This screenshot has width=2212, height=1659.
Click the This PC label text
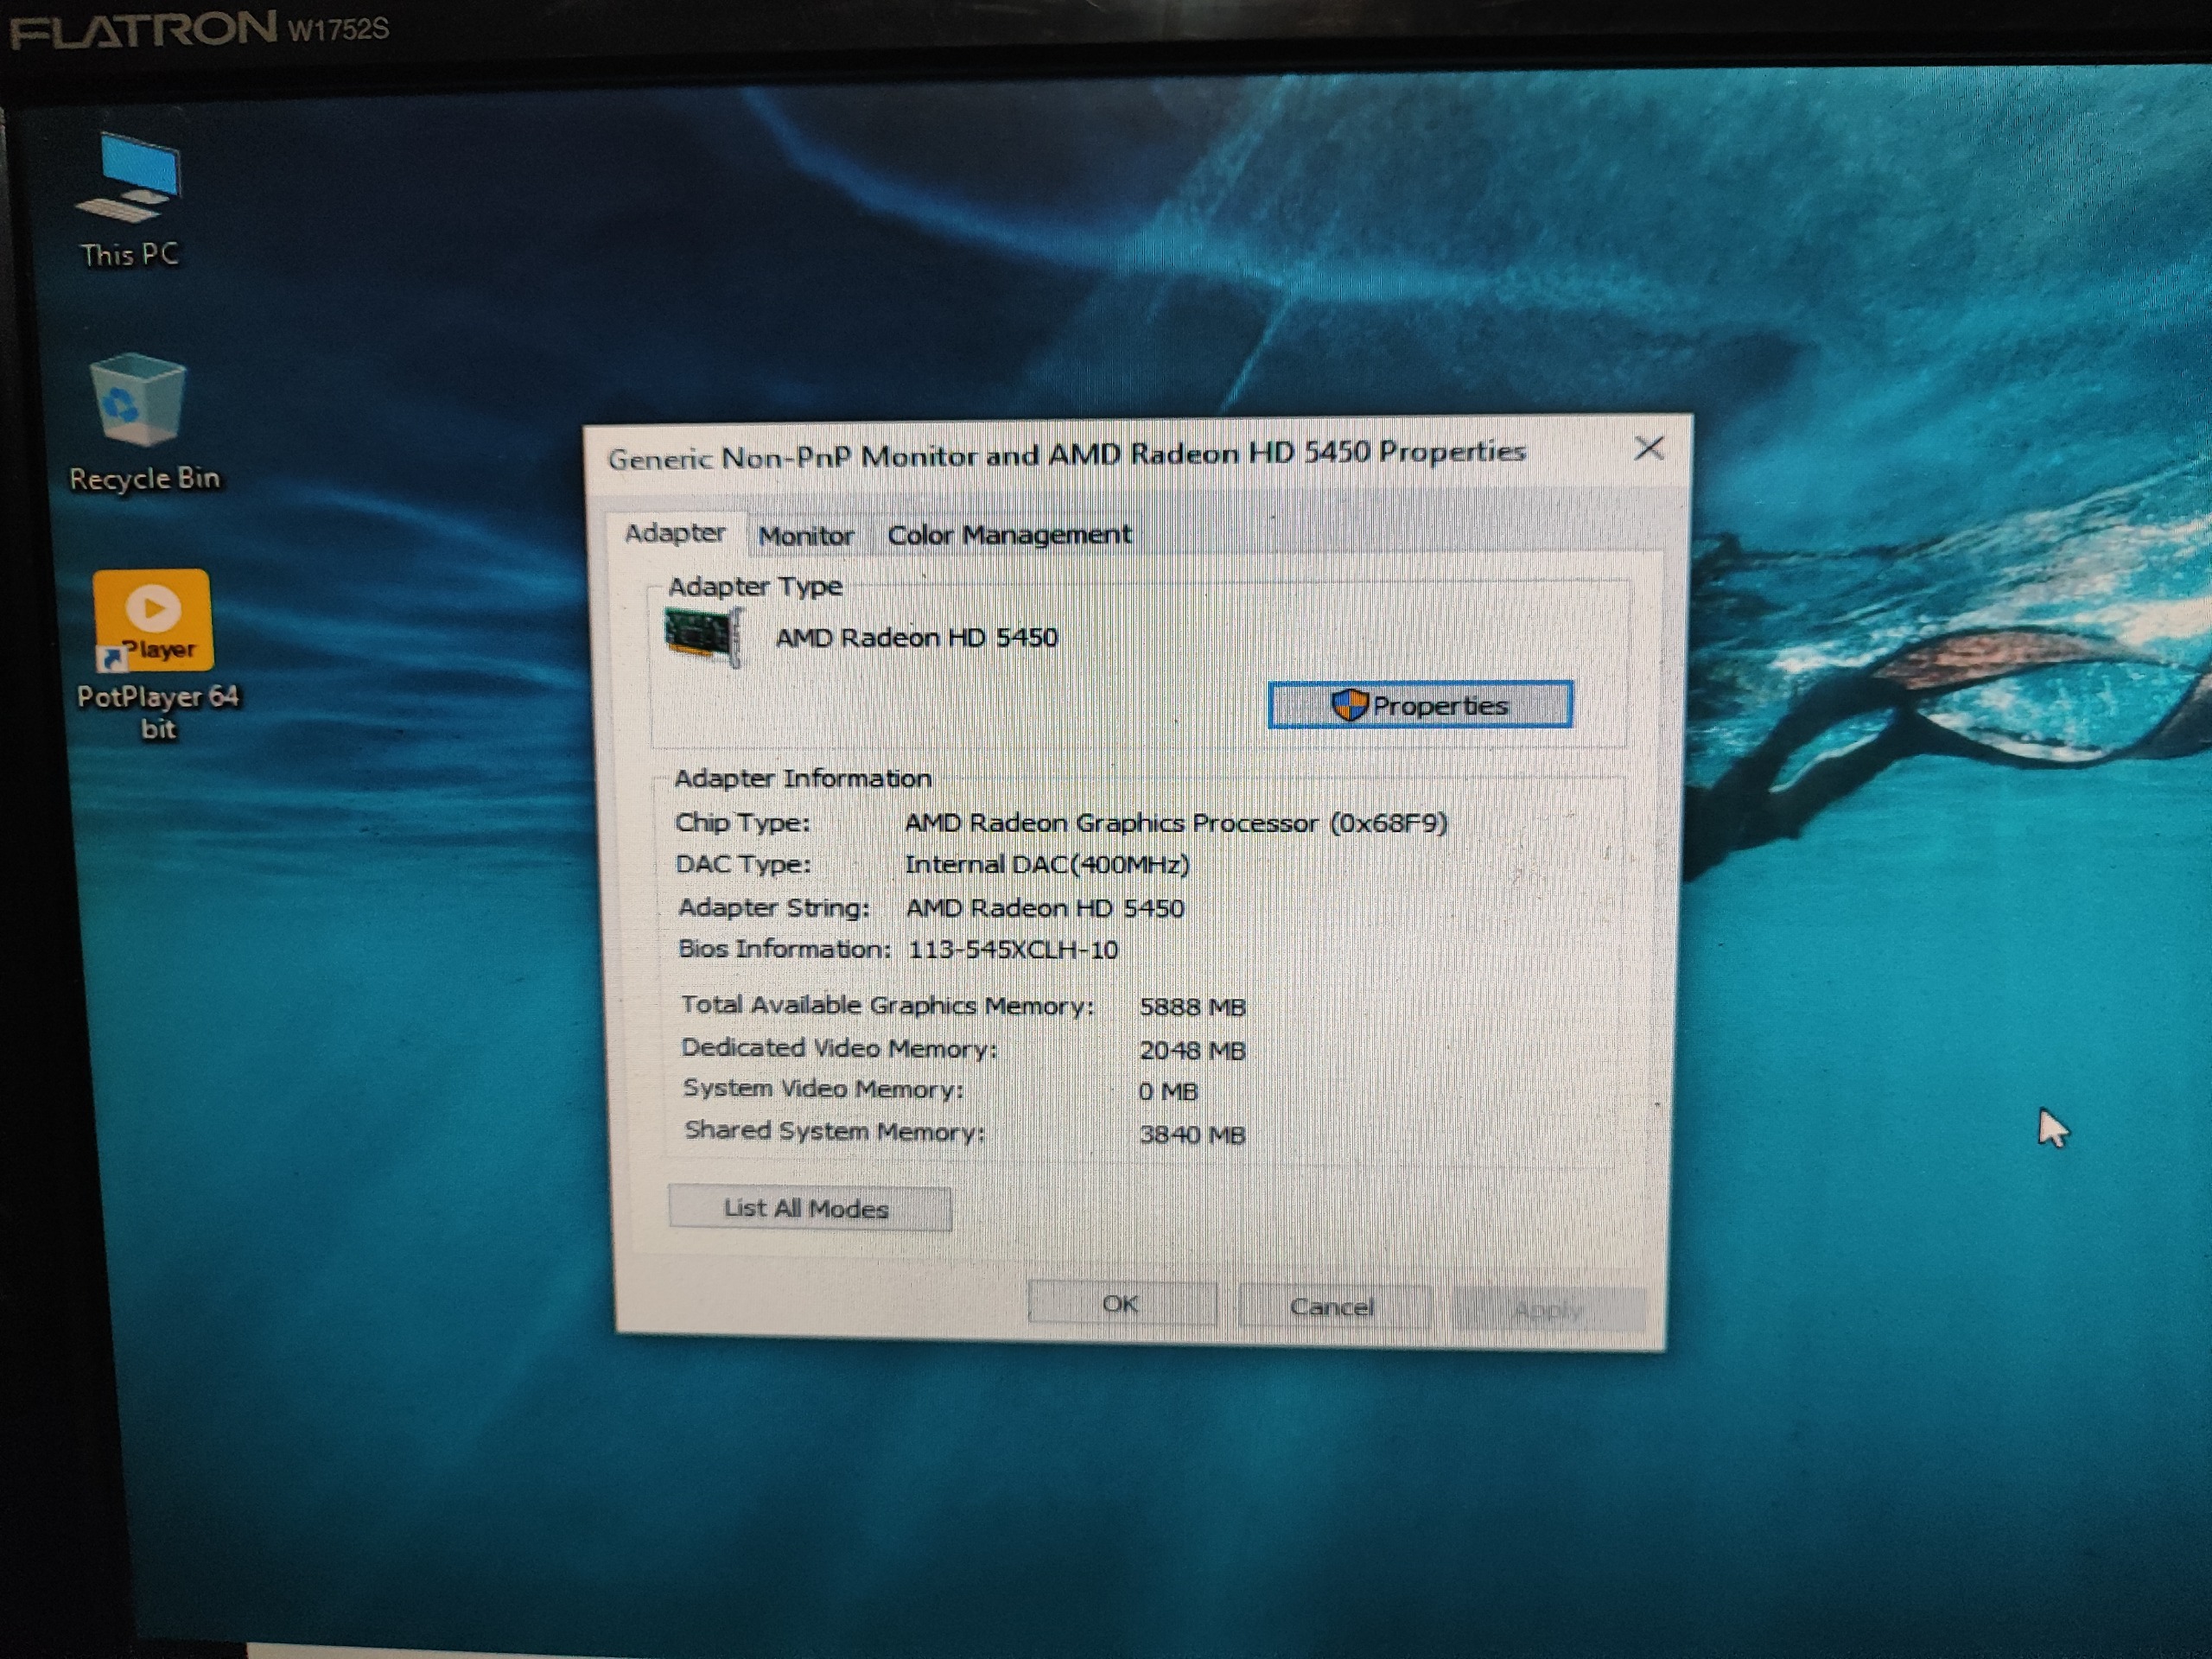pyautogui.click(x=130, y=255)
